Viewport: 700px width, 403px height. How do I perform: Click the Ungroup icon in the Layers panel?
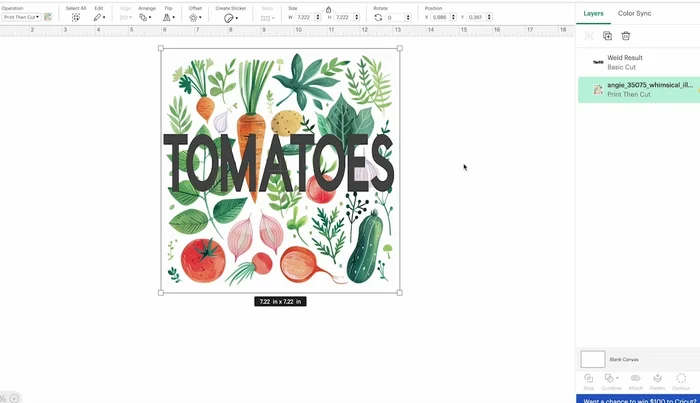pyautogui.click(x=589, y=36)
